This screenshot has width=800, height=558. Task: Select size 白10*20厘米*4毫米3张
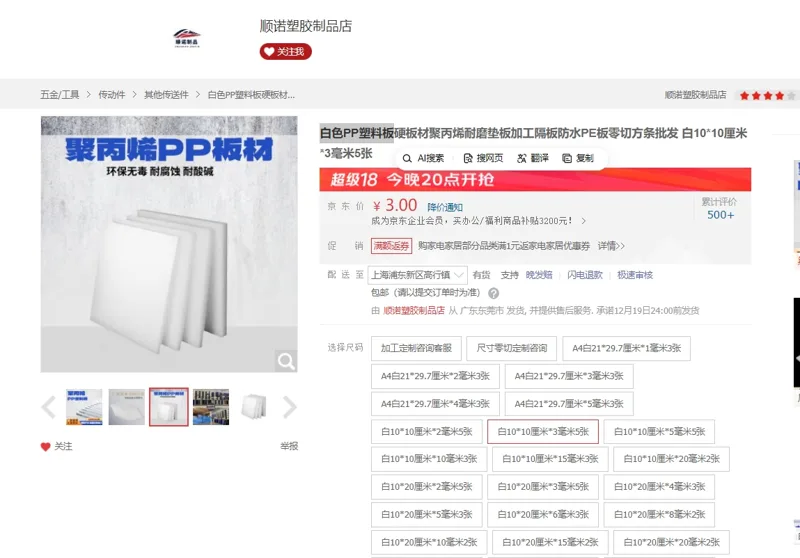click(x=659, y=487)
